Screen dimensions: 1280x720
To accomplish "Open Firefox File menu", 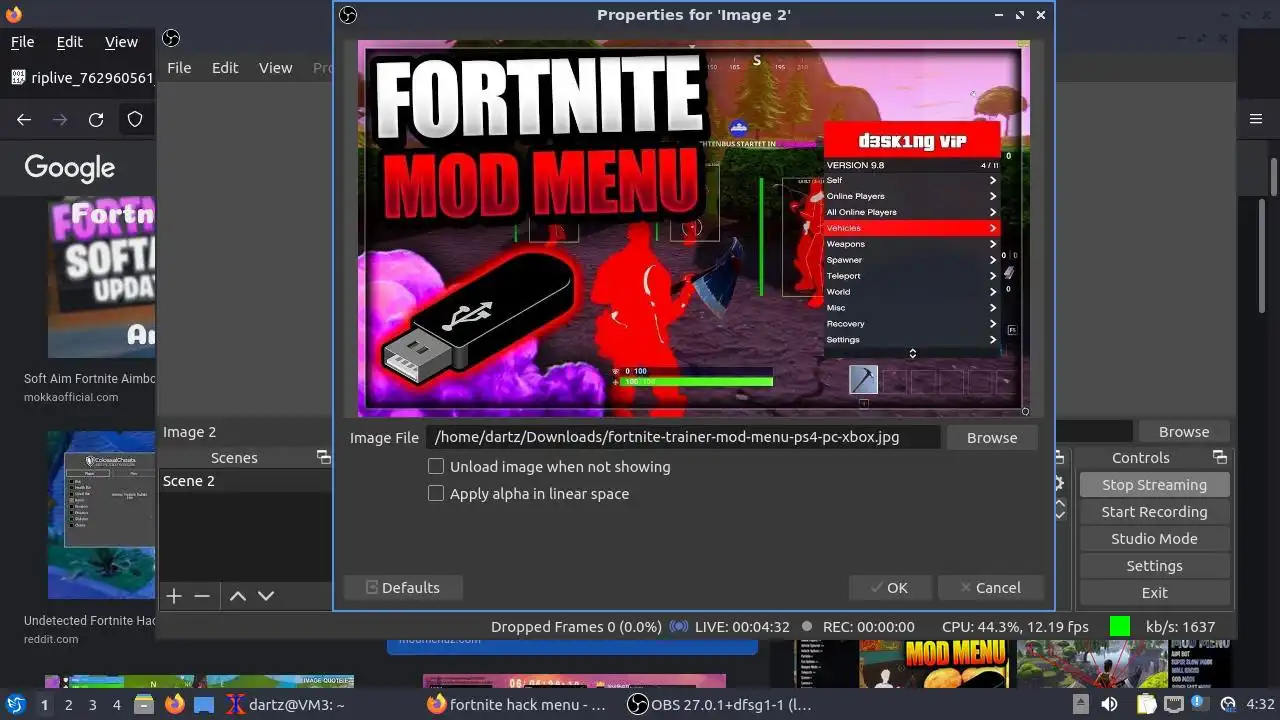I will (22, 42).
